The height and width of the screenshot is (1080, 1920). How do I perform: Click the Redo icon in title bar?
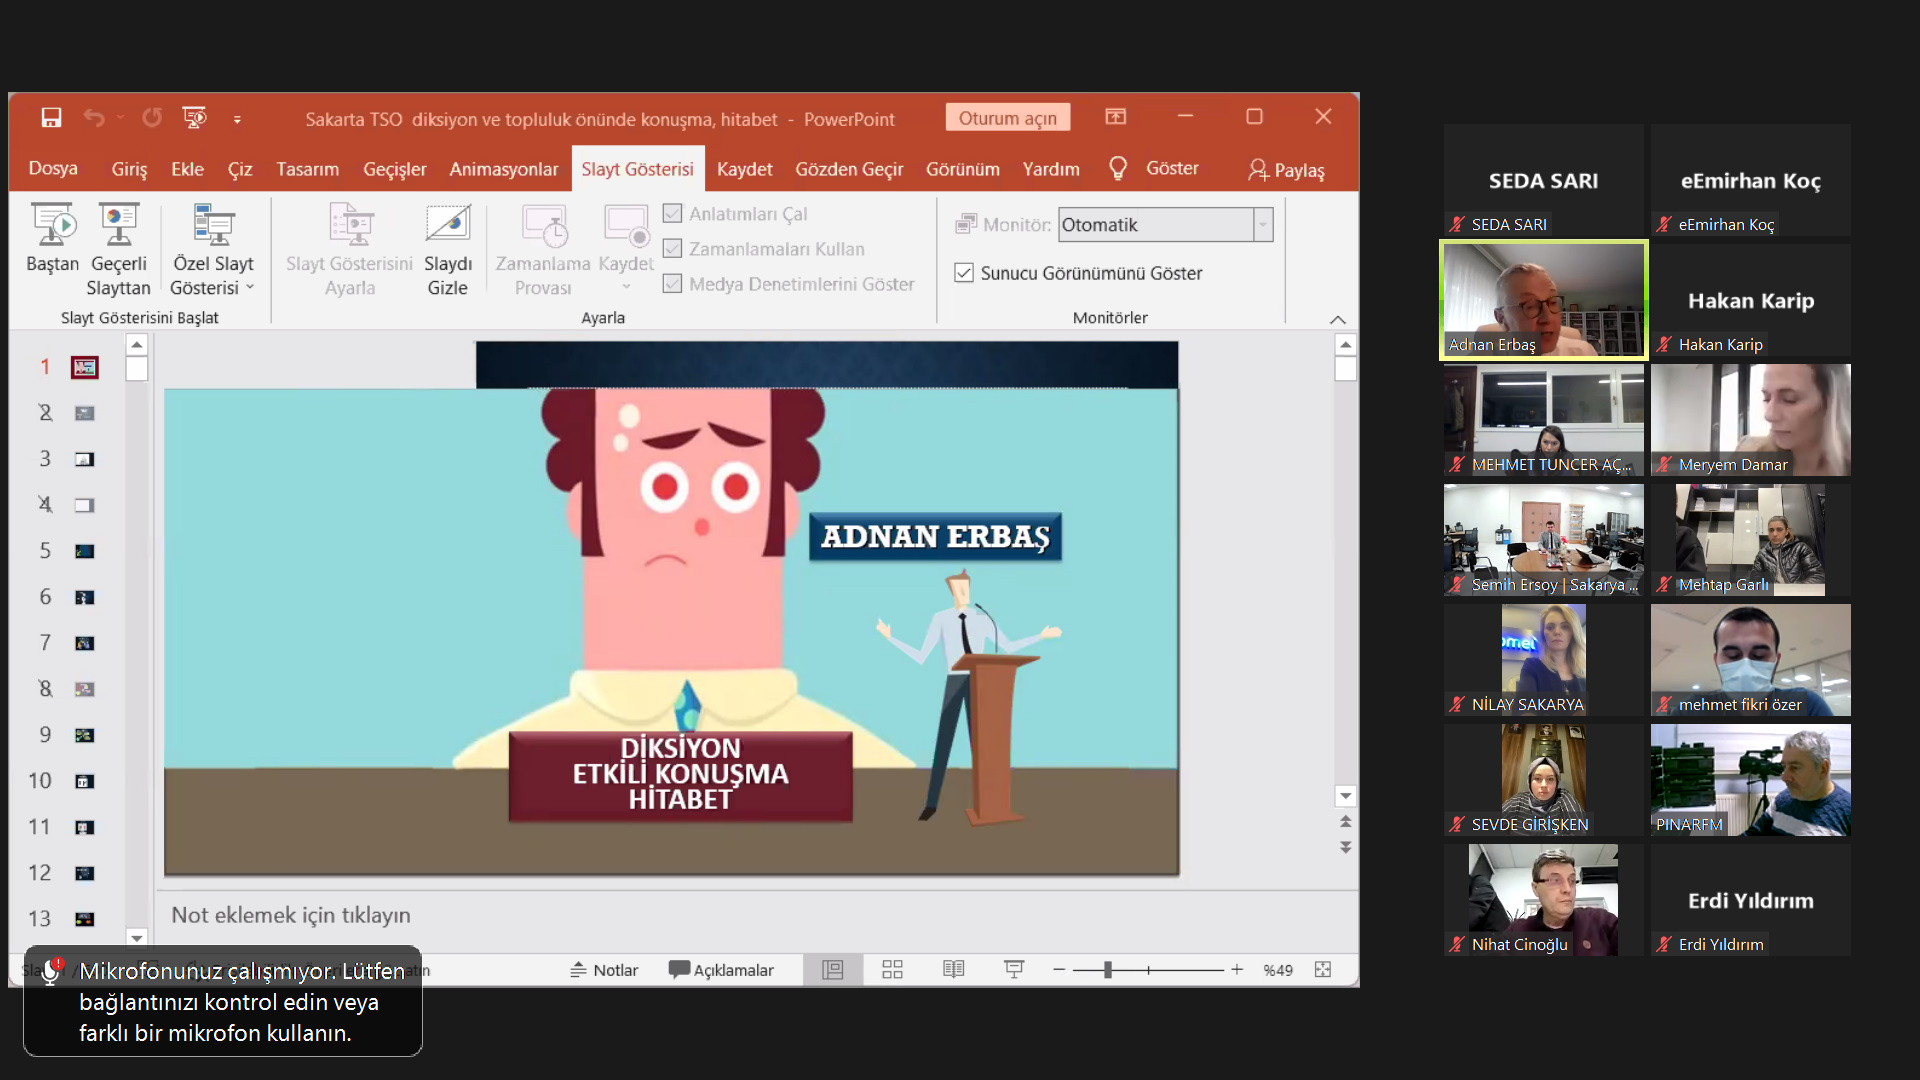click(152, 118)
